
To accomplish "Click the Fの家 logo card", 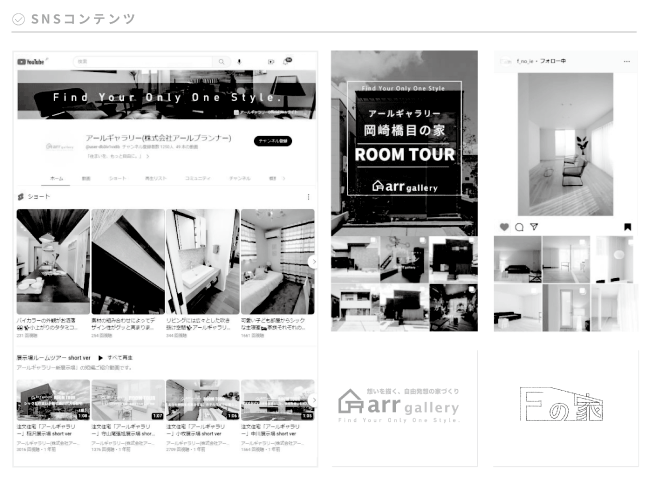I will coord(565,407).
